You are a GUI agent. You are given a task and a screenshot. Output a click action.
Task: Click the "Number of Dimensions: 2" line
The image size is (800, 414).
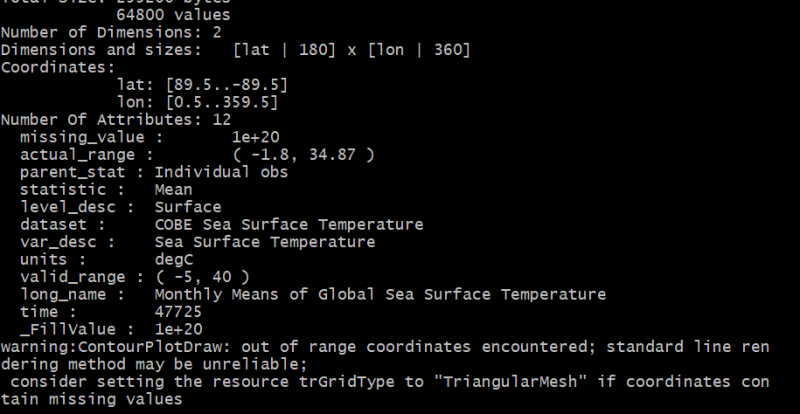[x=98, y=32]
